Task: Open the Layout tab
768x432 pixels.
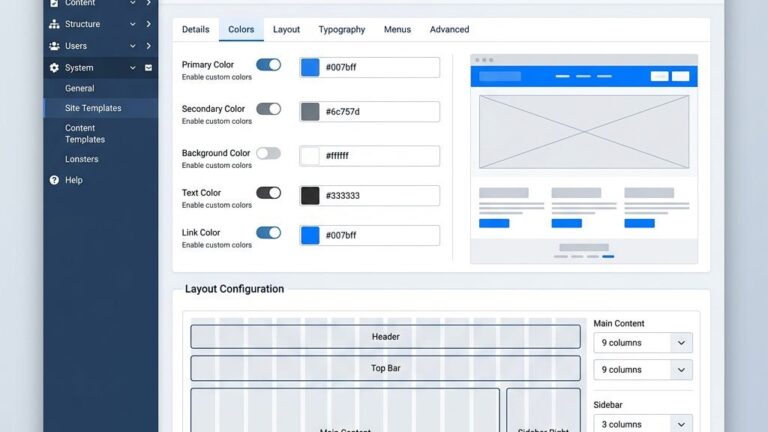Action: point(286,29)
